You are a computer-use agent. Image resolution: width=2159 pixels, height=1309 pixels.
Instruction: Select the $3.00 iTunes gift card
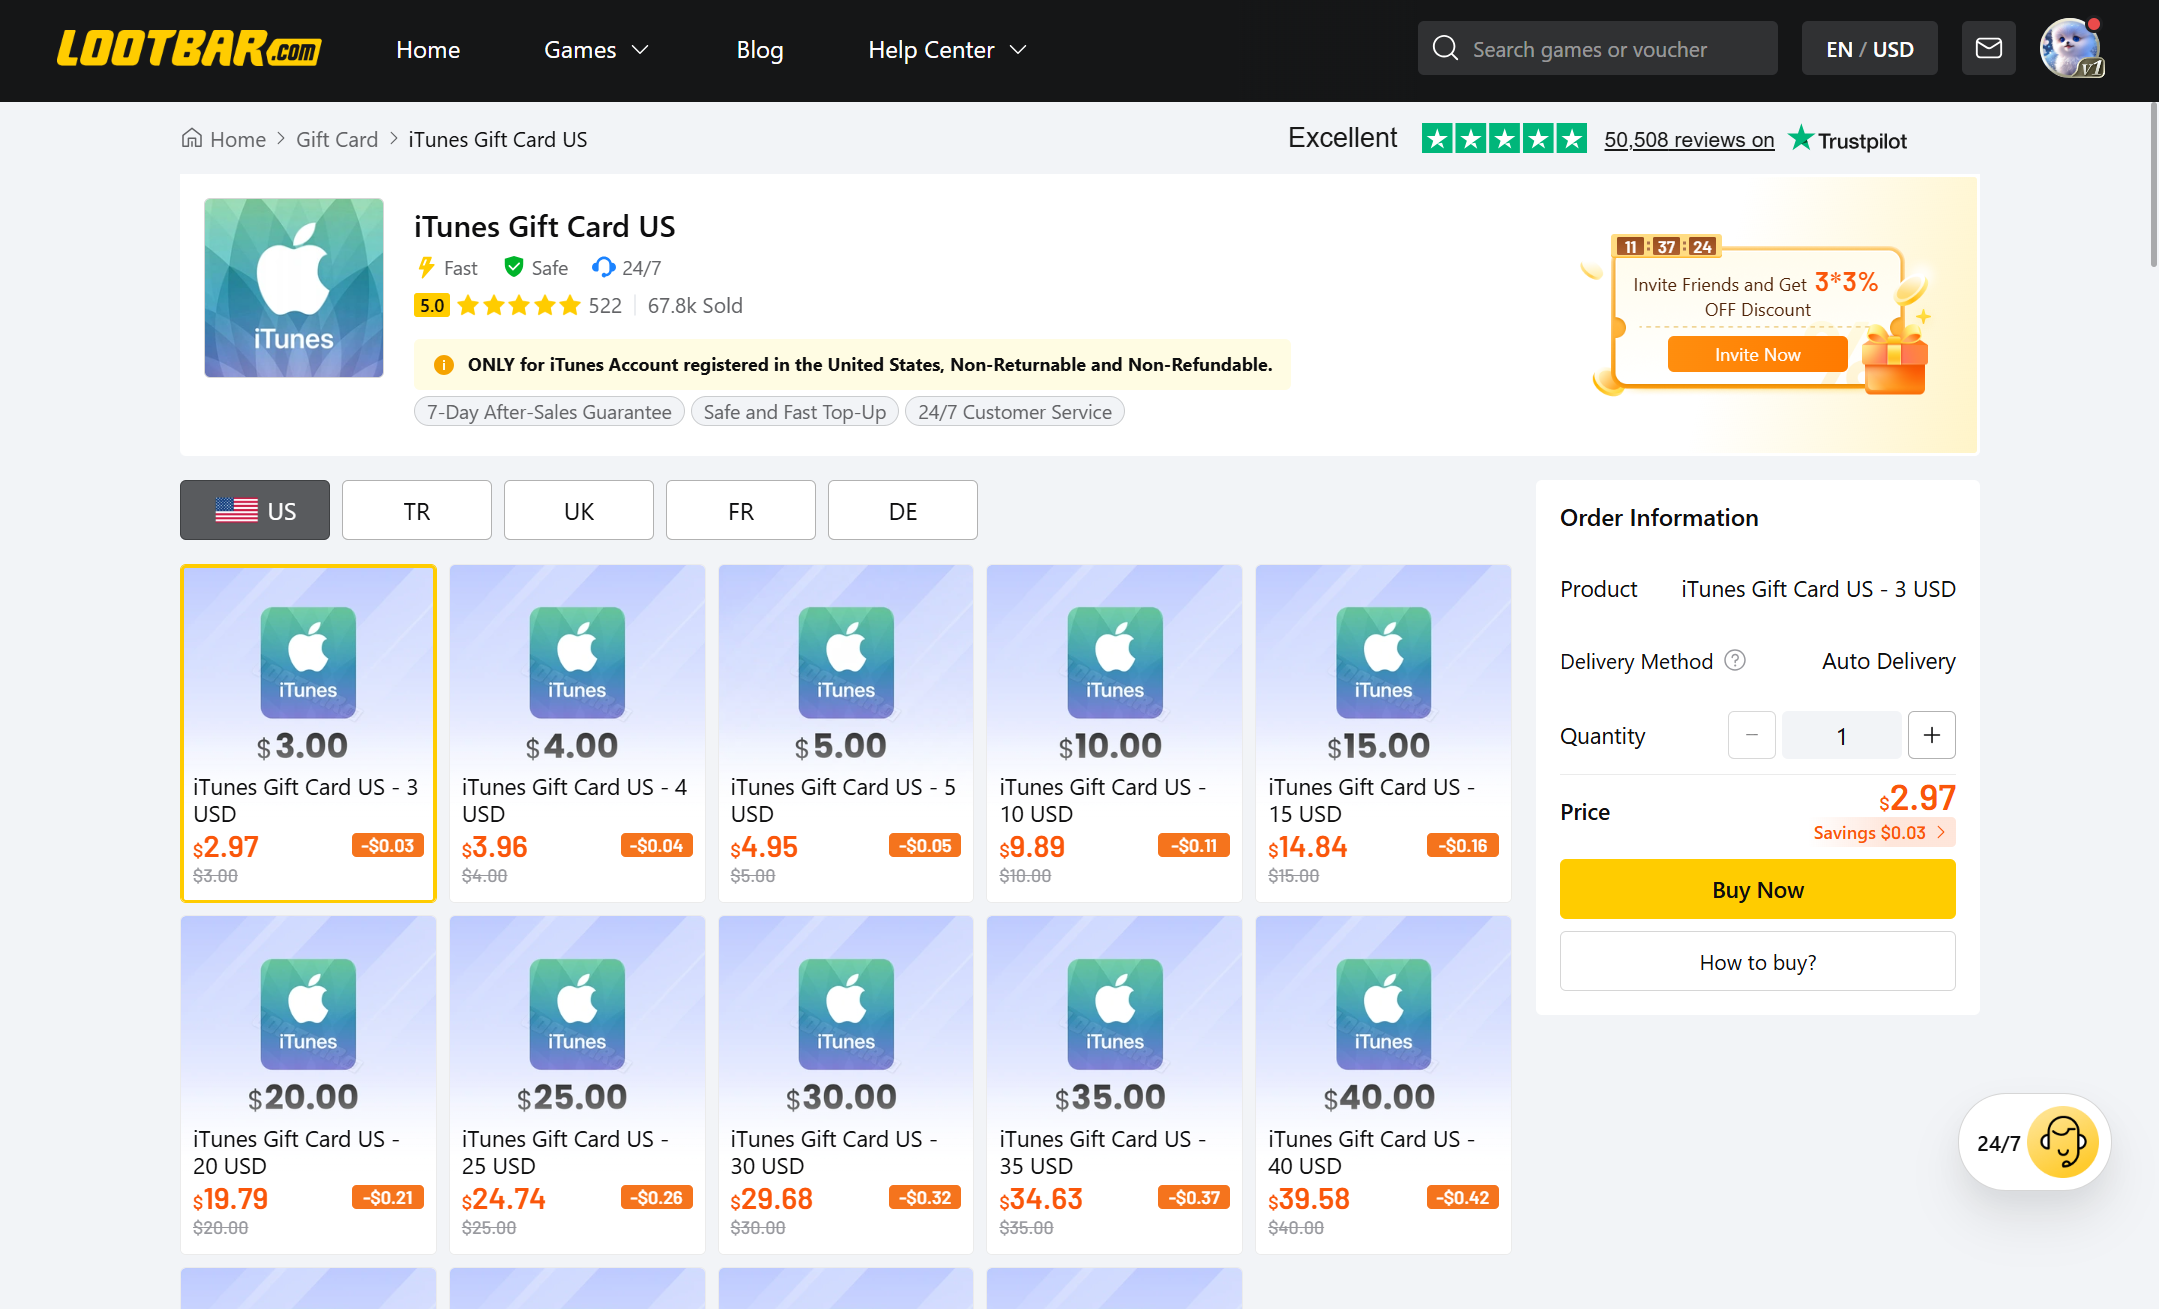pos(308,733)
